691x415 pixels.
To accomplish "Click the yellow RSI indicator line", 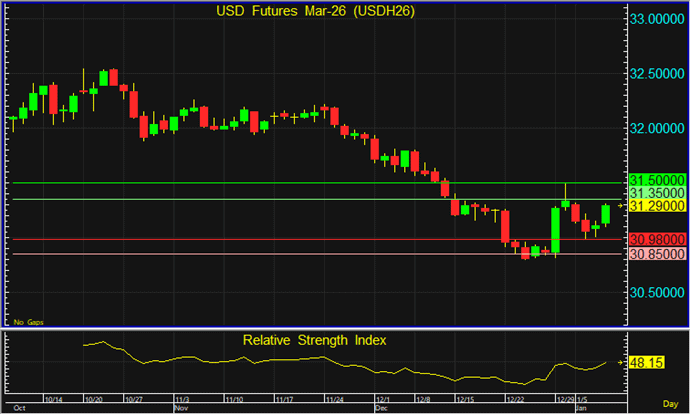I will [345, 363].
